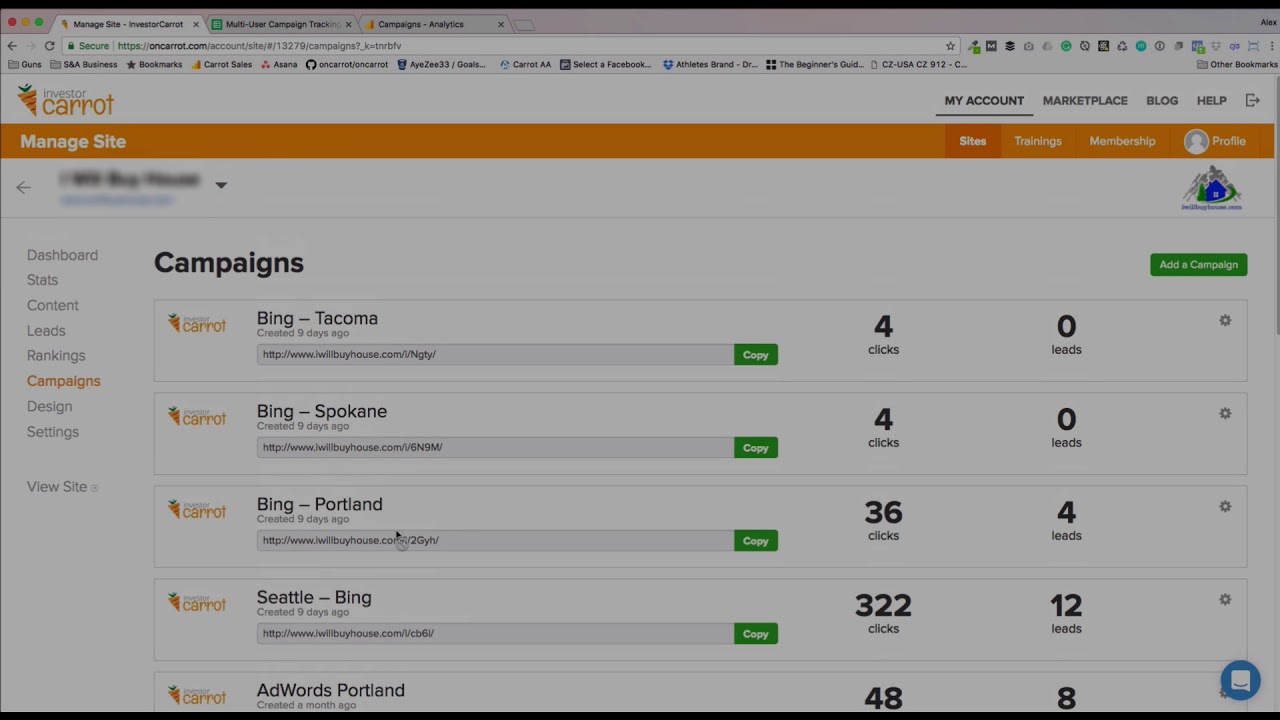Open MARKETPLACE in top navigation
Viewport: 1280px width, 720px height.
1085,101
